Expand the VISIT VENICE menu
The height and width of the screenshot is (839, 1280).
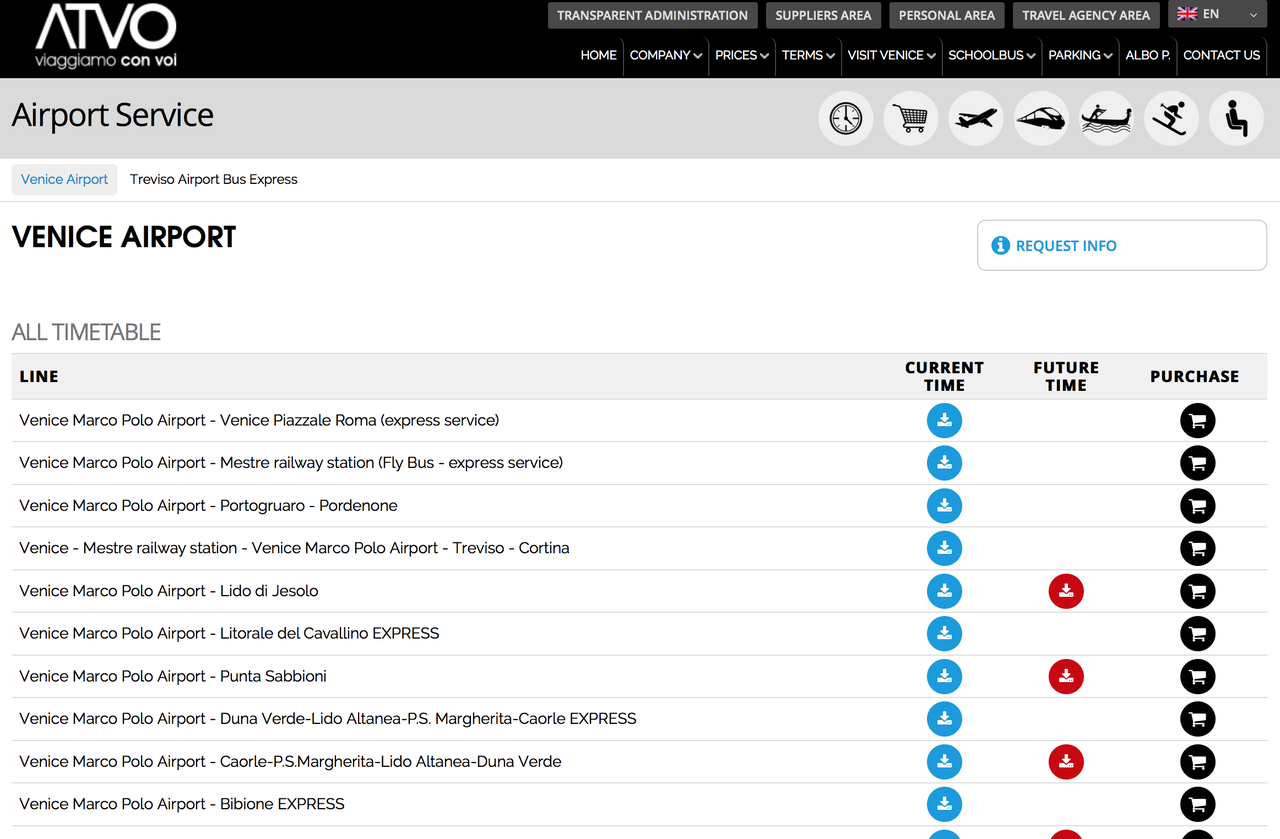coord(892,55)
